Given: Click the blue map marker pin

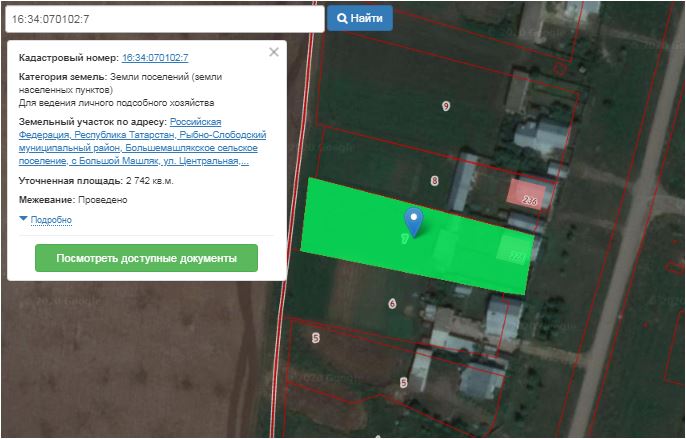Looking at the screenshot, I should (x=412, y=219).
